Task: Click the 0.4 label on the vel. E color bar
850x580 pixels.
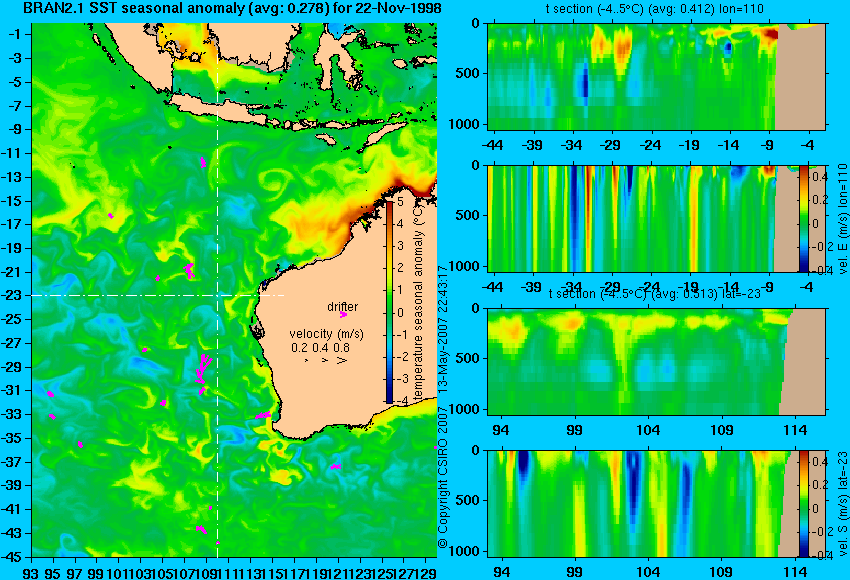Action: point(819,177)
